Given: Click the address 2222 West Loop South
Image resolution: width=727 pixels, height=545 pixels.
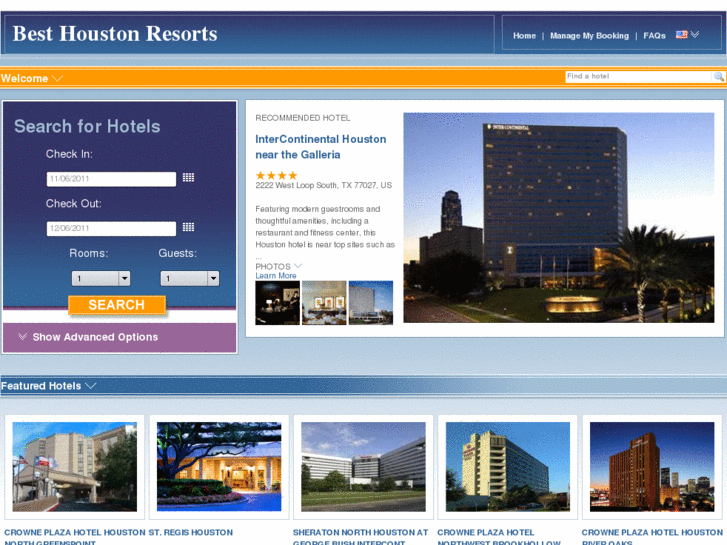Looking at the screenshot, I should [x=324, y=186].
